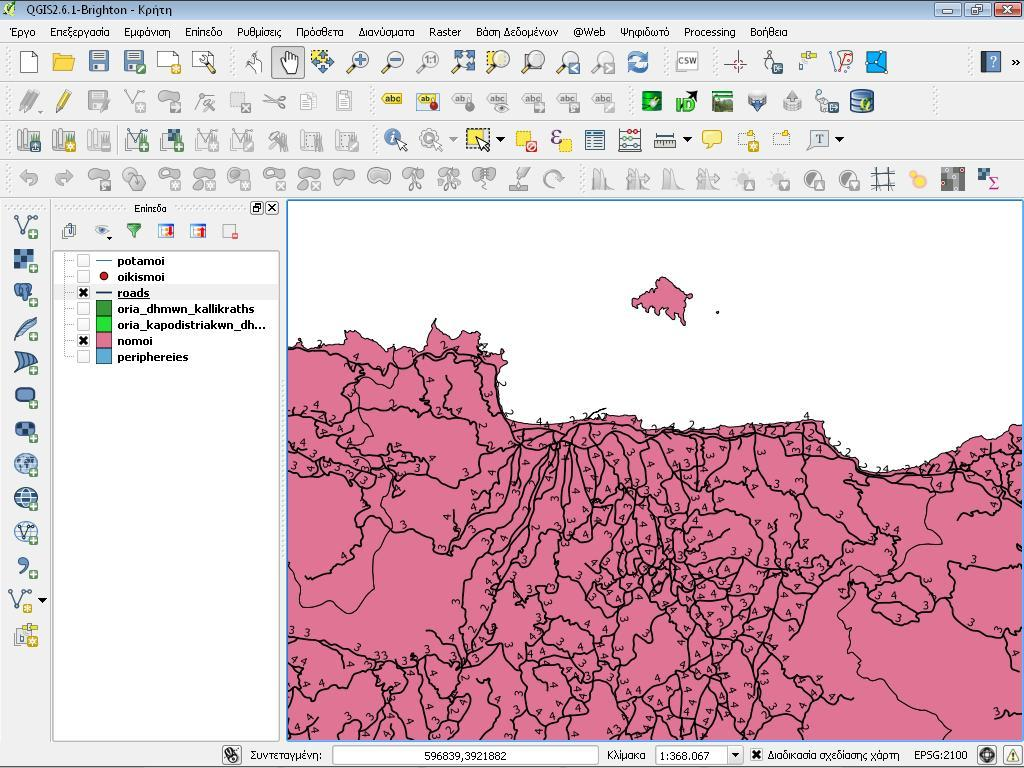
Task: Show hidden toolbar items chevron
Action: click(1016, 63)
